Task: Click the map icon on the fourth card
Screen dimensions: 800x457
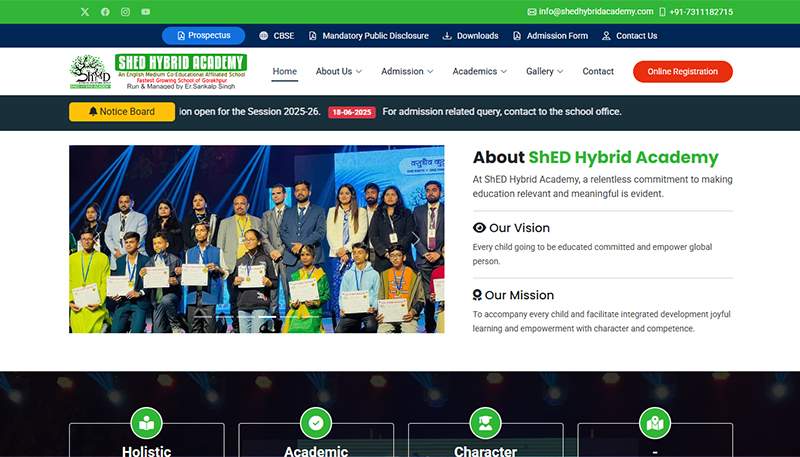Action: pos(655,423)
